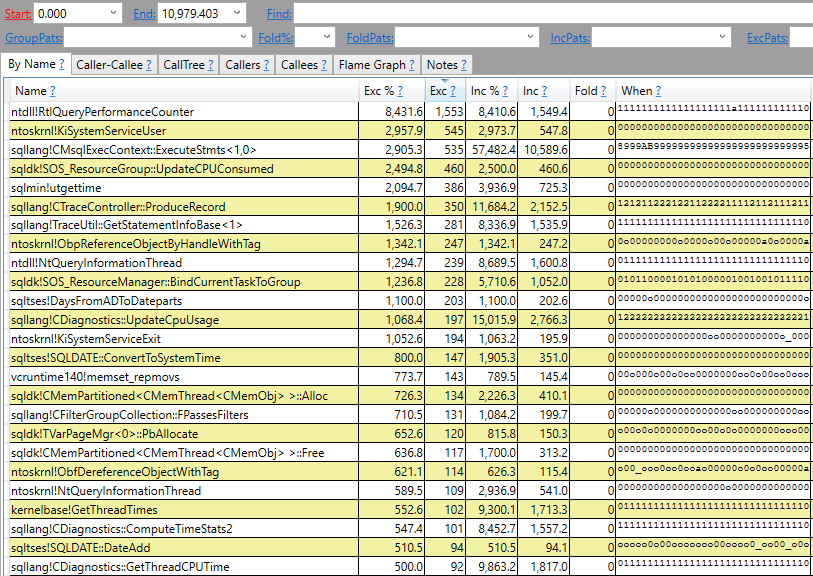Click the IncPats link
813x576 pixels.
[570, 38]
